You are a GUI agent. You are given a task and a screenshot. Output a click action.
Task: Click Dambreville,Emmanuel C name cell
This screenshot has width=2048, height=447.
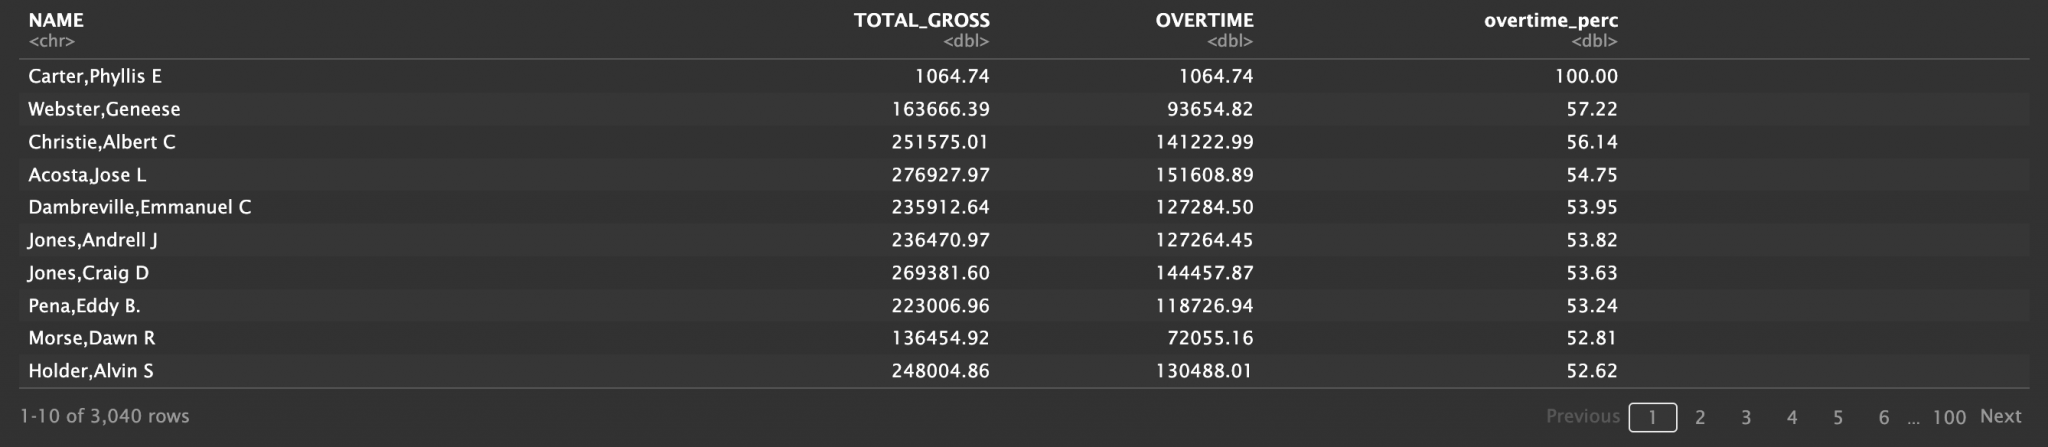(140, 207)
